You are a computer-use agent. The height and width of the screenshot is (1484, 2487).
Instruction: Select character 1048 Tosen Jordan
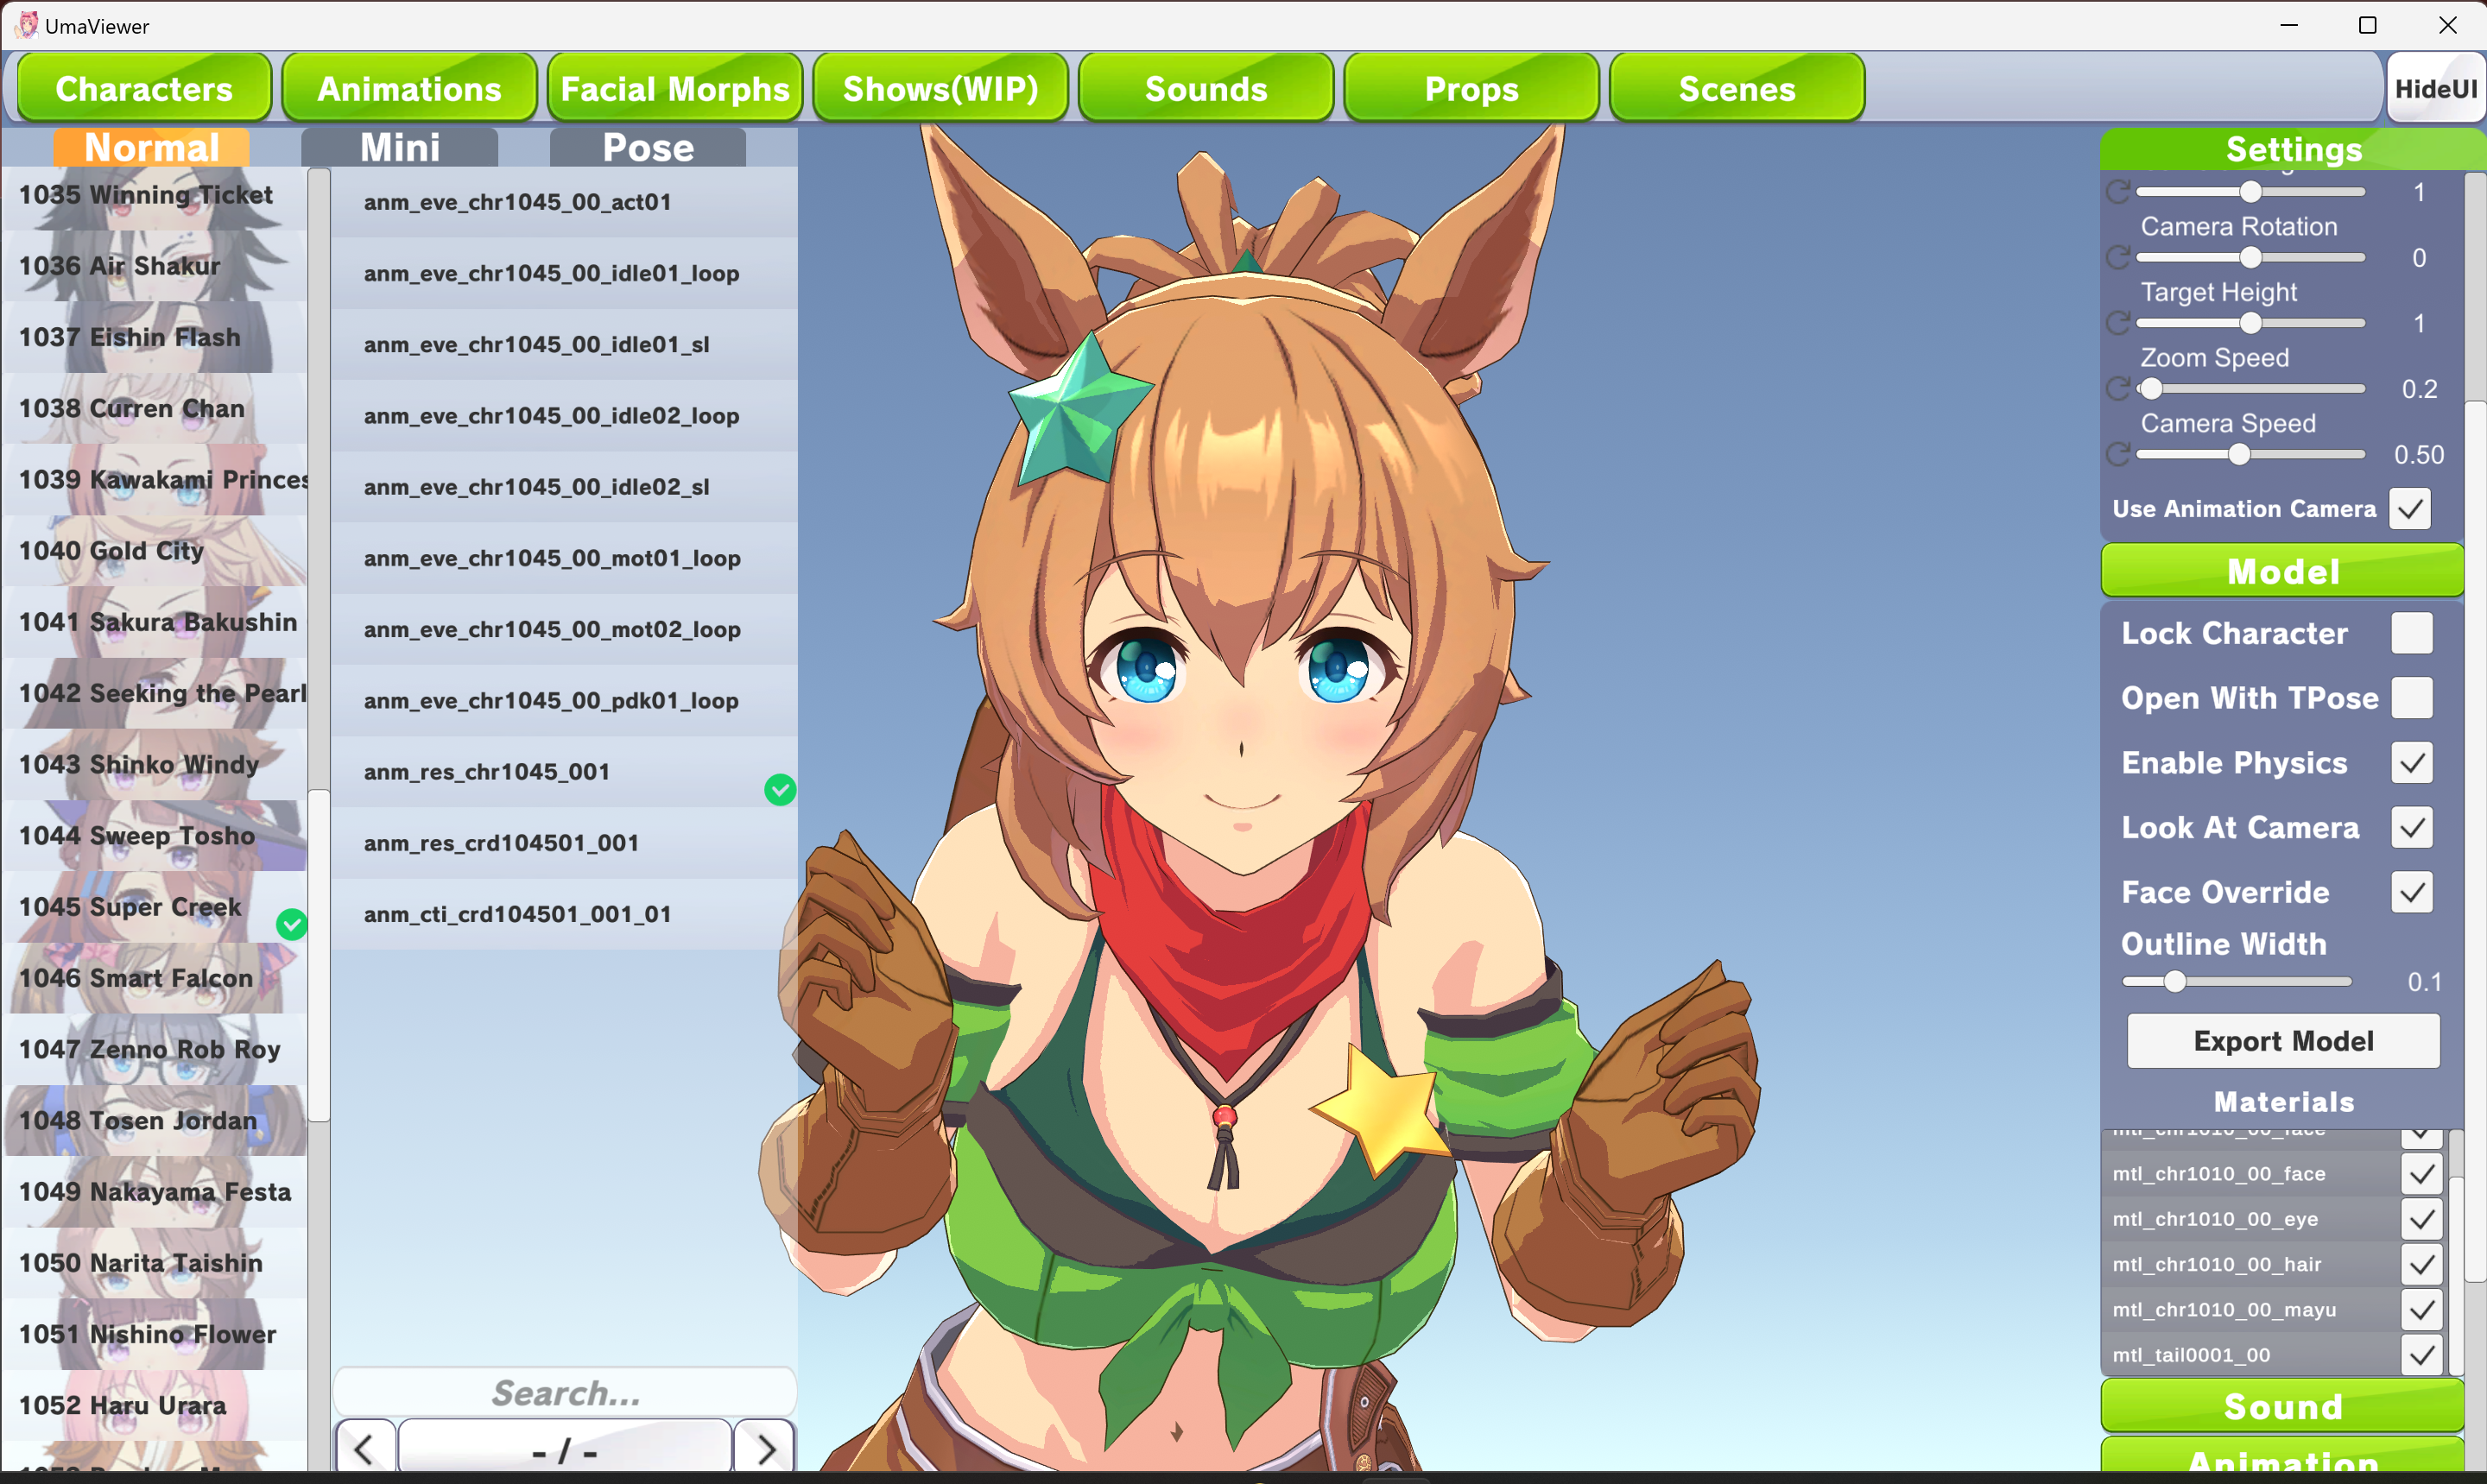(x=155, y=1121)
